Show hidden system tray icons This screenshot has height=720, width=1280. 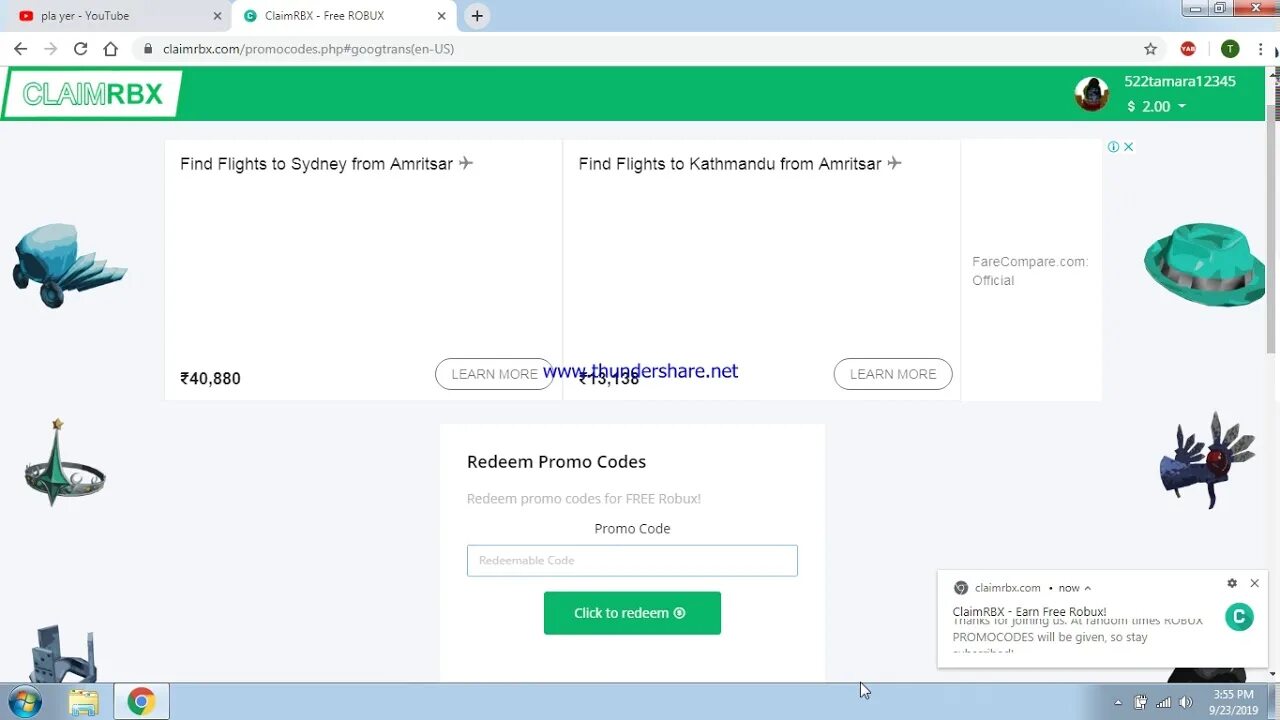(x=1117, y=702)
